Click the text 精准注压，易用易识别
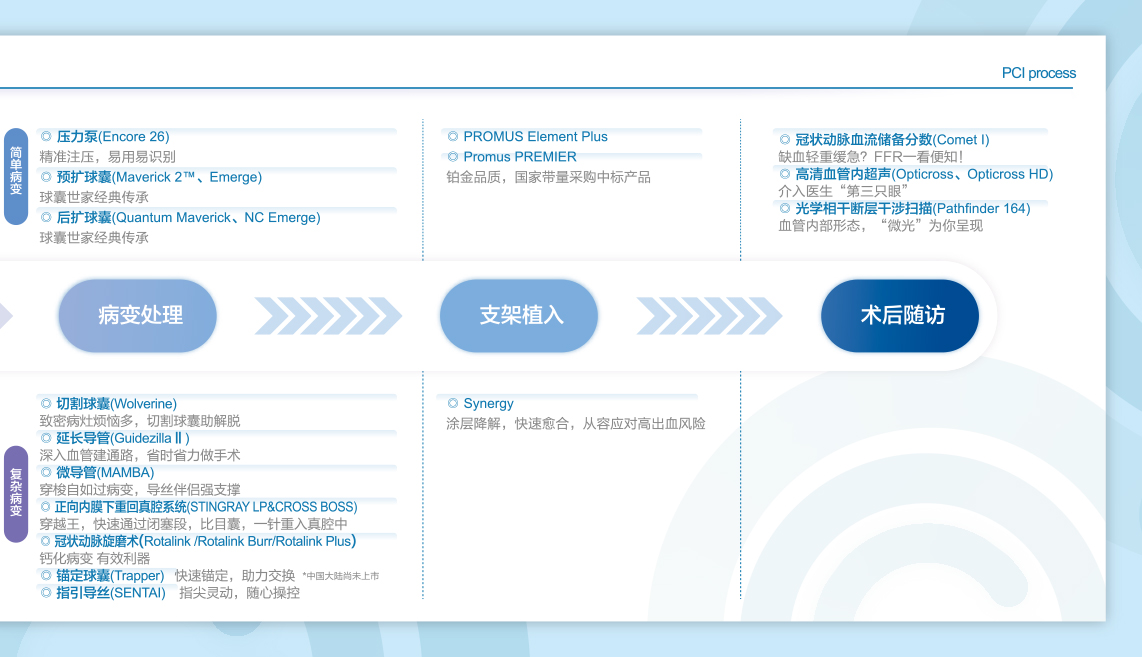The image size is (1142, 657). [x=107, y=157]
